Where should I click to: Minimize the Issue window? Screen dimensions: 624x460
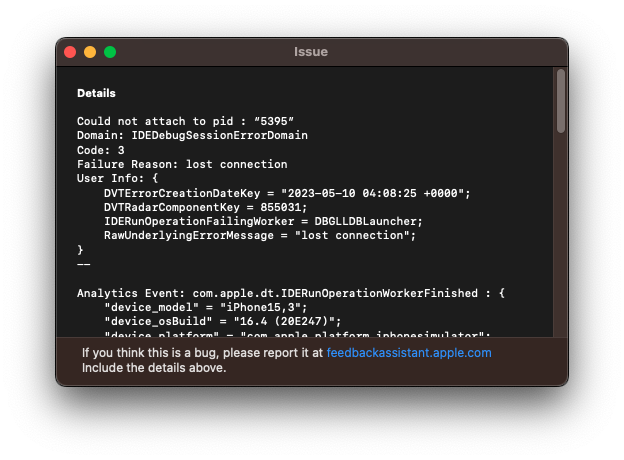click(x=90, y=52)
